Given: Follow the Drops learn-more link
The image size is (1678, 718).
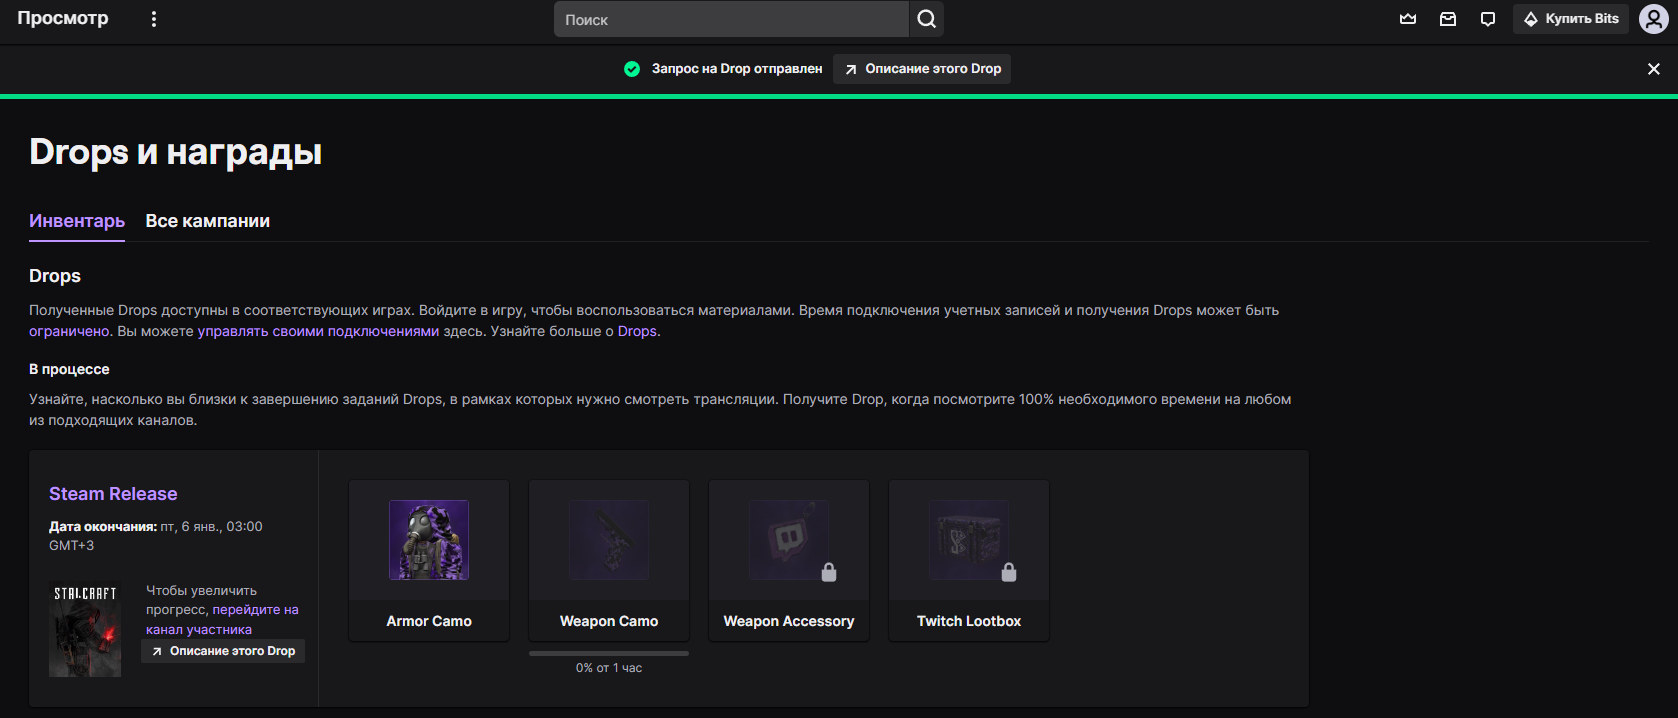Looking at the screenshot, I should [637, 331].
